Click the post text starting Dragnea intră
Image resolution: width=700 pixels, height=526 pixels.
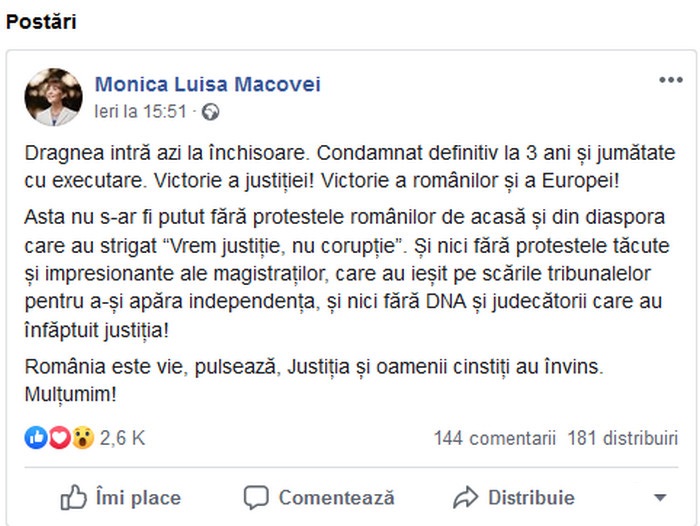[x=350, y=167]
